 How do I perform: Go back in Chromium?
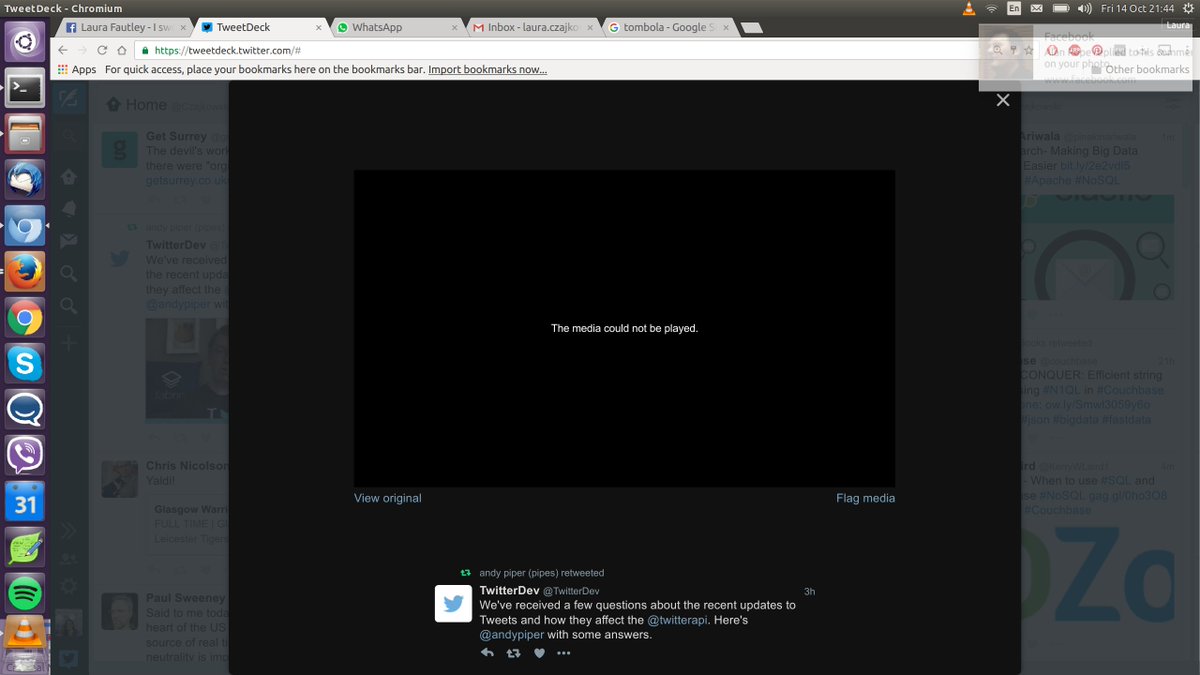click(x=64, y=50)
